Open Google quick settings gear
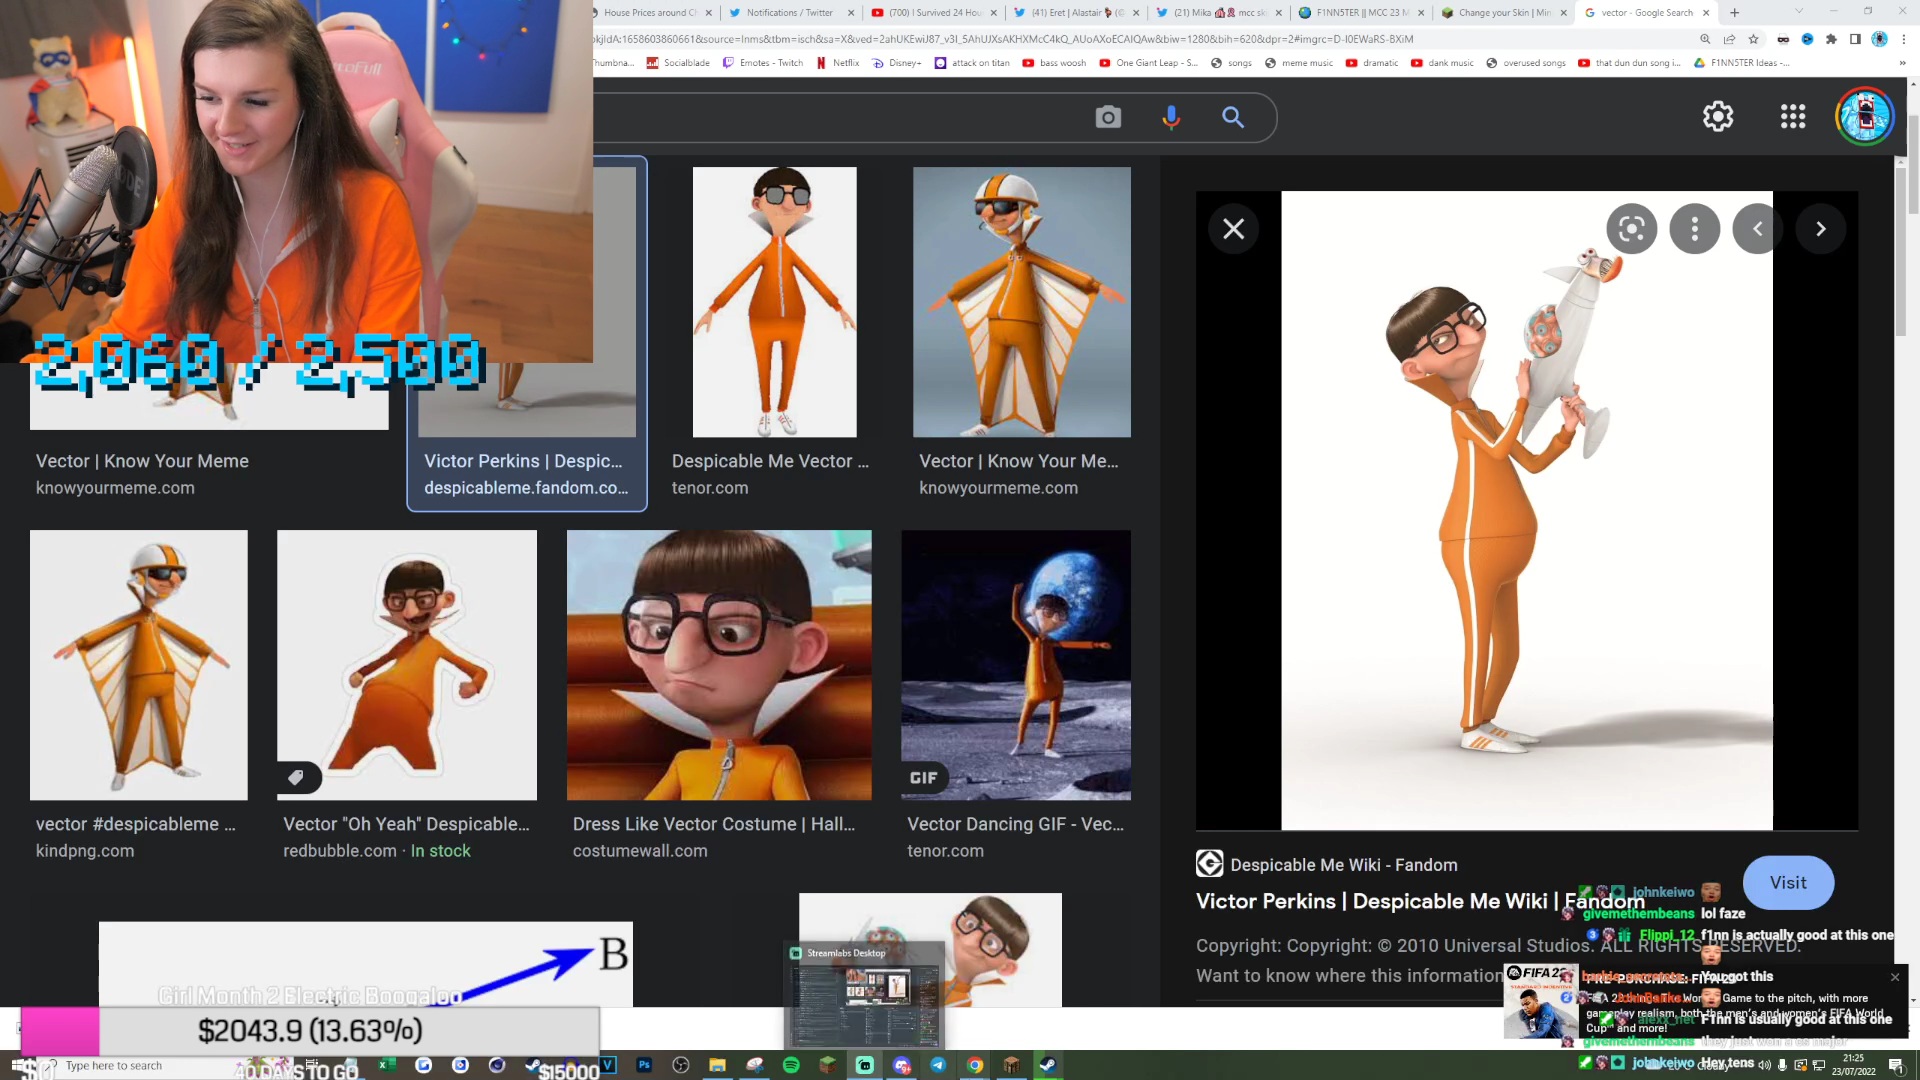The width and height of the screenshot is (1920, 1080). (x=1718, y=116)
